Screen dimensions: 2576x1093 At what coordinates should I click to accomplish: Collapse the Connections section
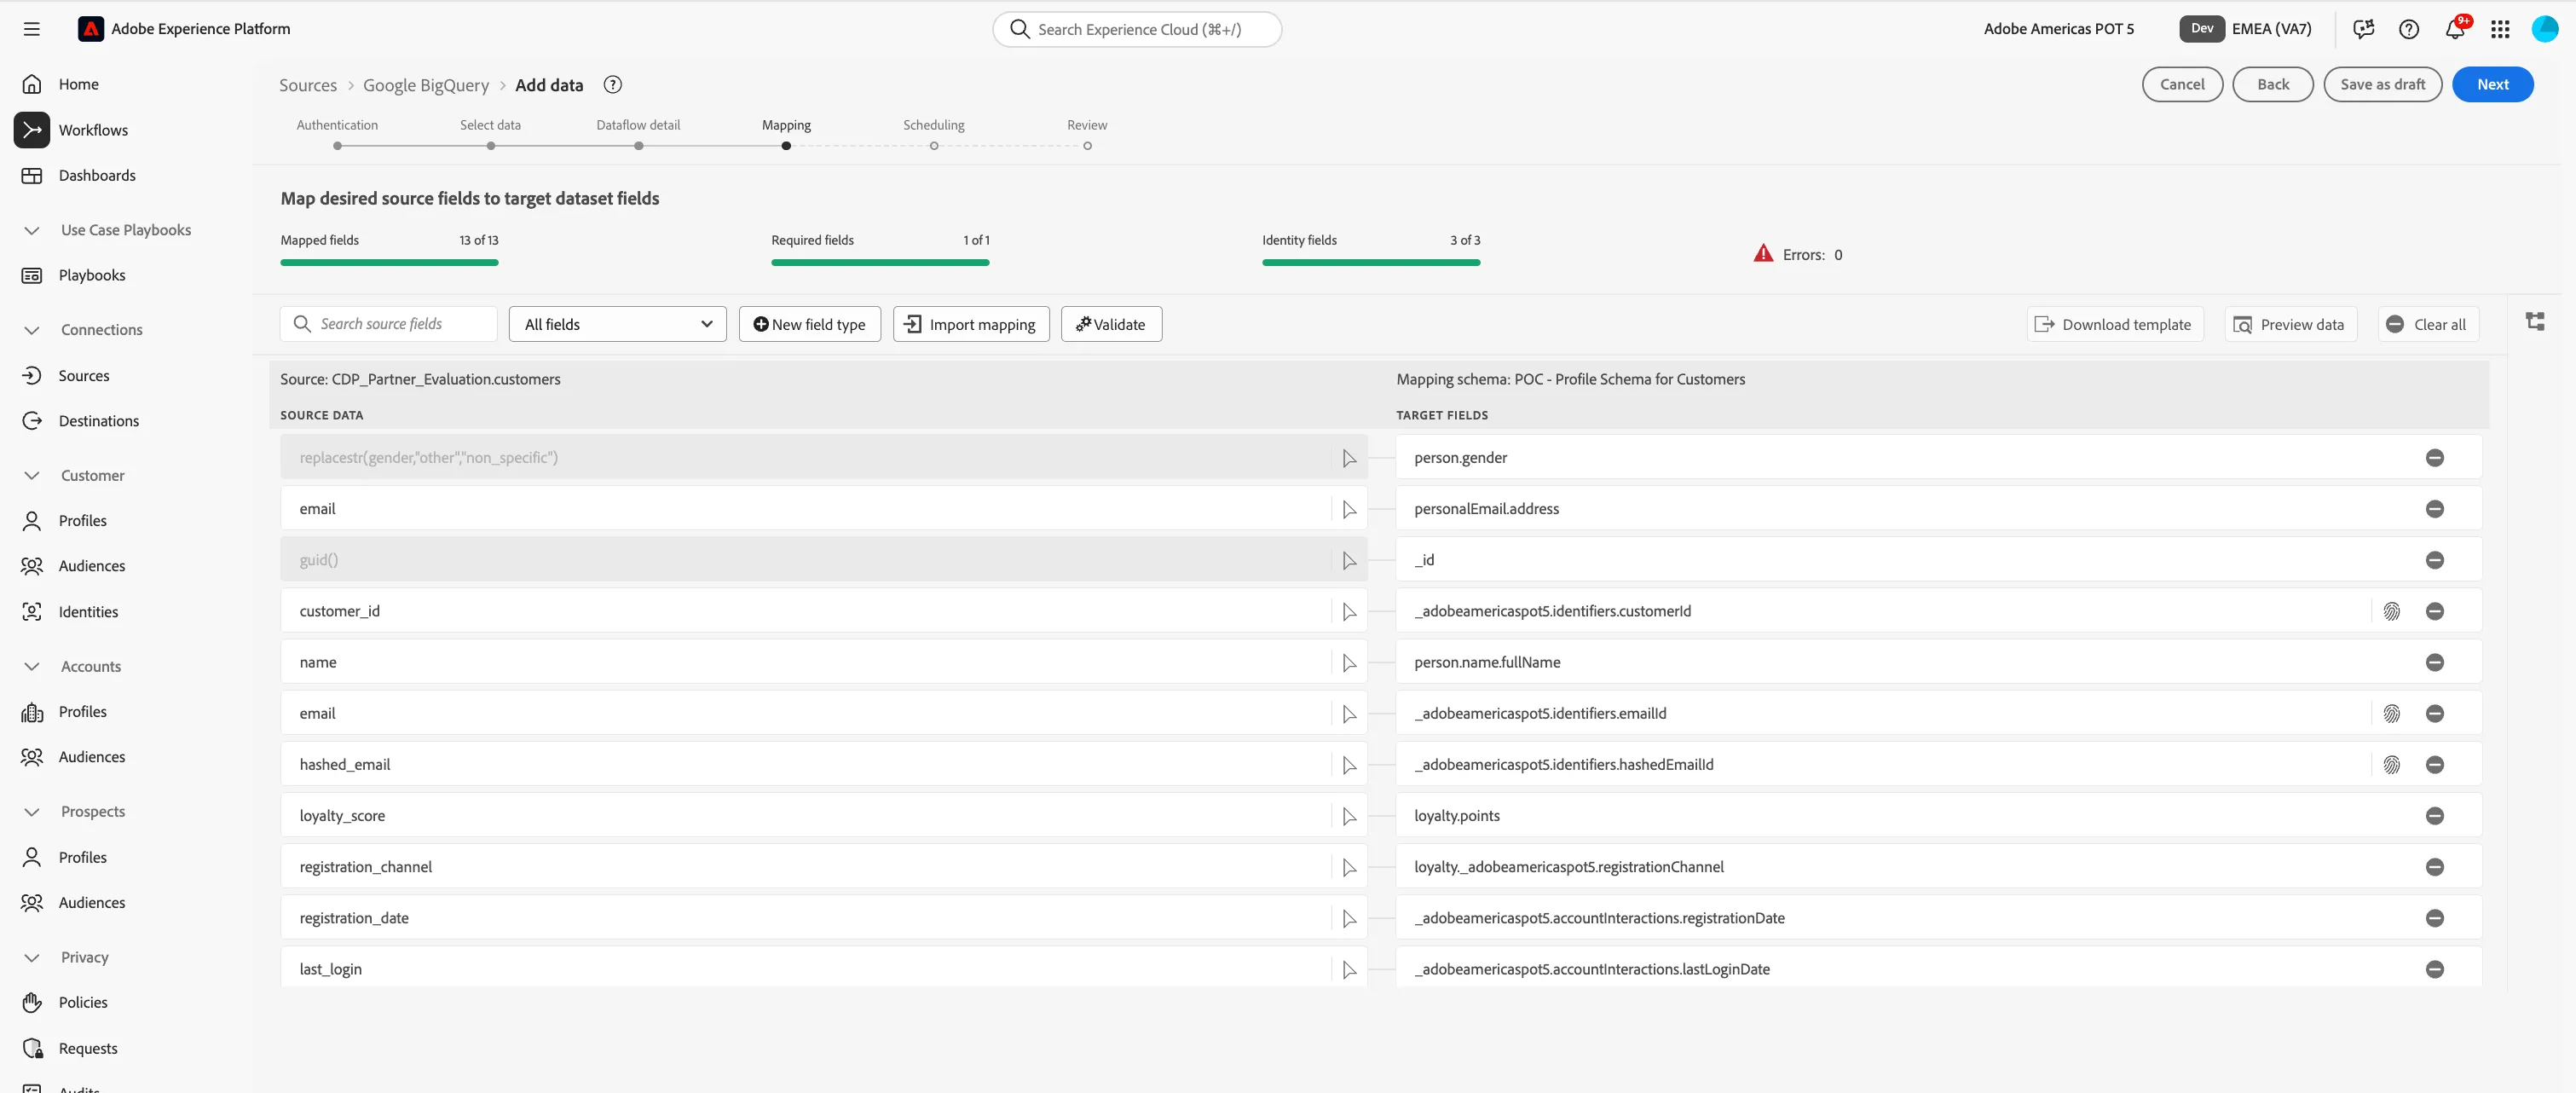coord(32,330)
